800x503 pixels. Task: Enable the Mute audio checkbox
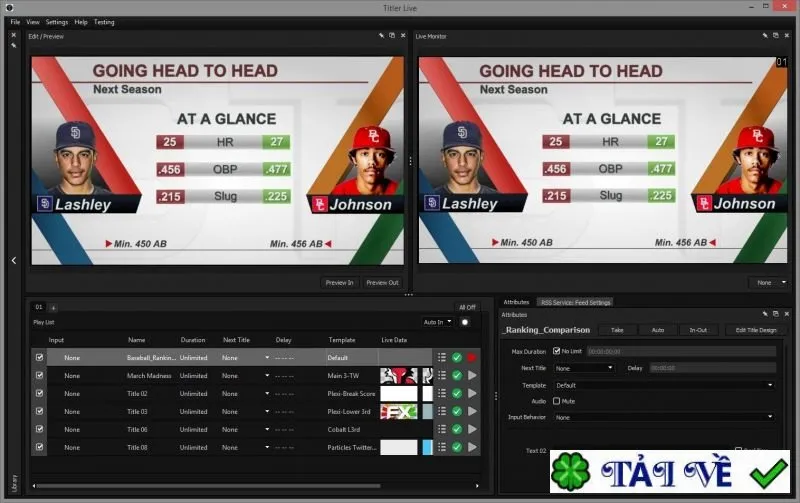557,401
